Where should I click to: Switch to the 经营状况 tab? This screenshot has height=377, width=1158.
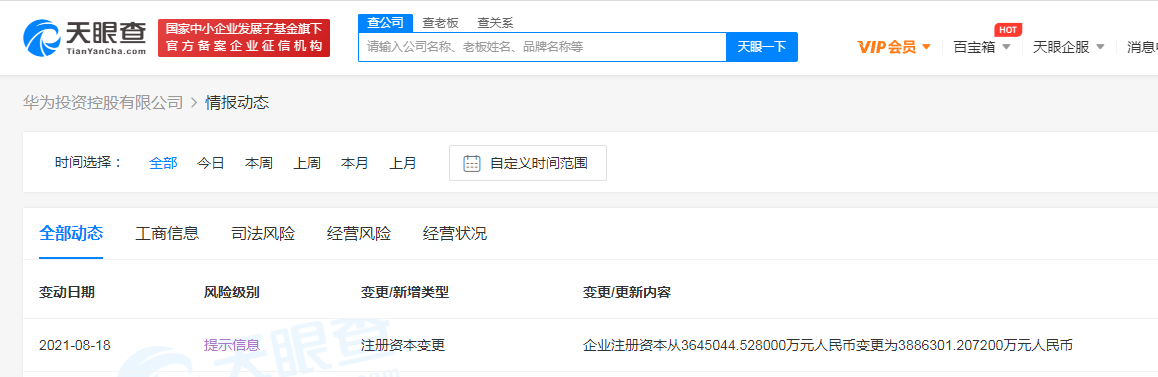pyautogui.click(x=455, y=234)
